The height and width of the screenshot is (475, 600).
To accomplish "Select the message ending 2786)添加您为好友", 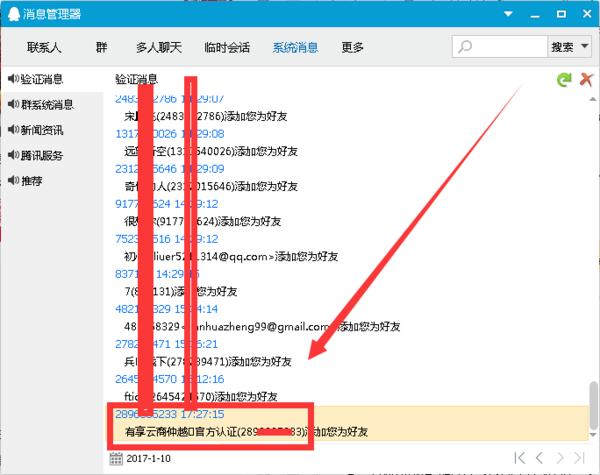I will [x=206, y=116].
